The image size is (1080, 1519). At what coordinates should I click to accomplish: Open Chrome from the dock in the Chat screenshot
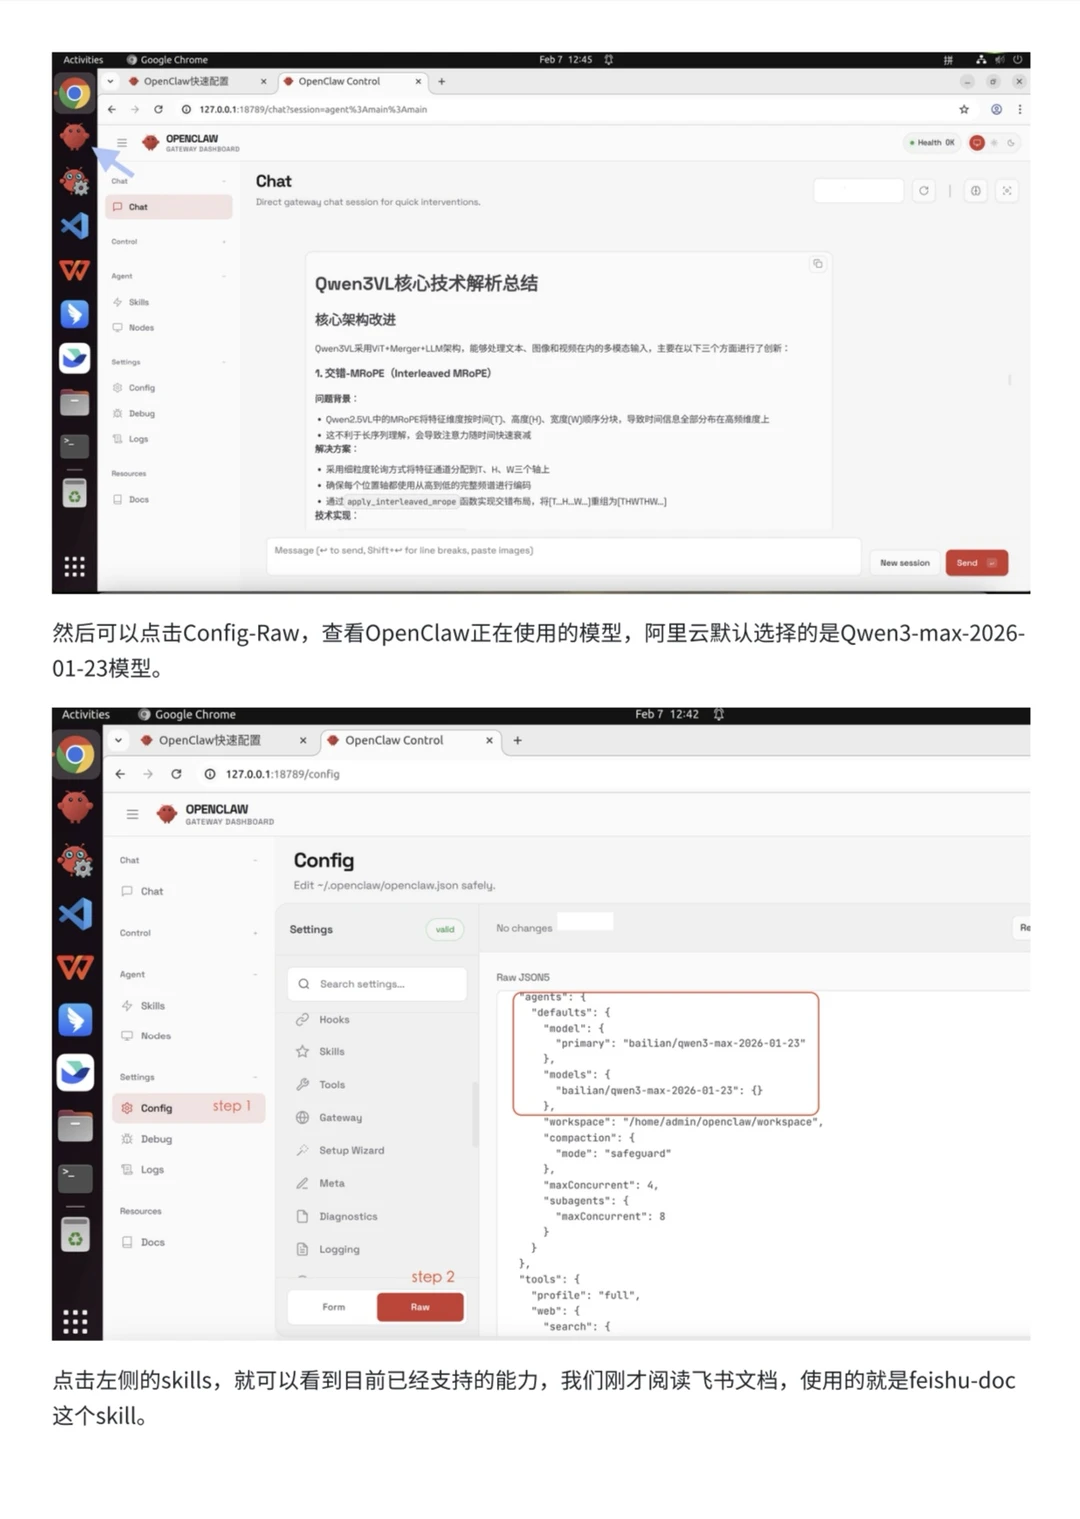click(x=74, y=94)
